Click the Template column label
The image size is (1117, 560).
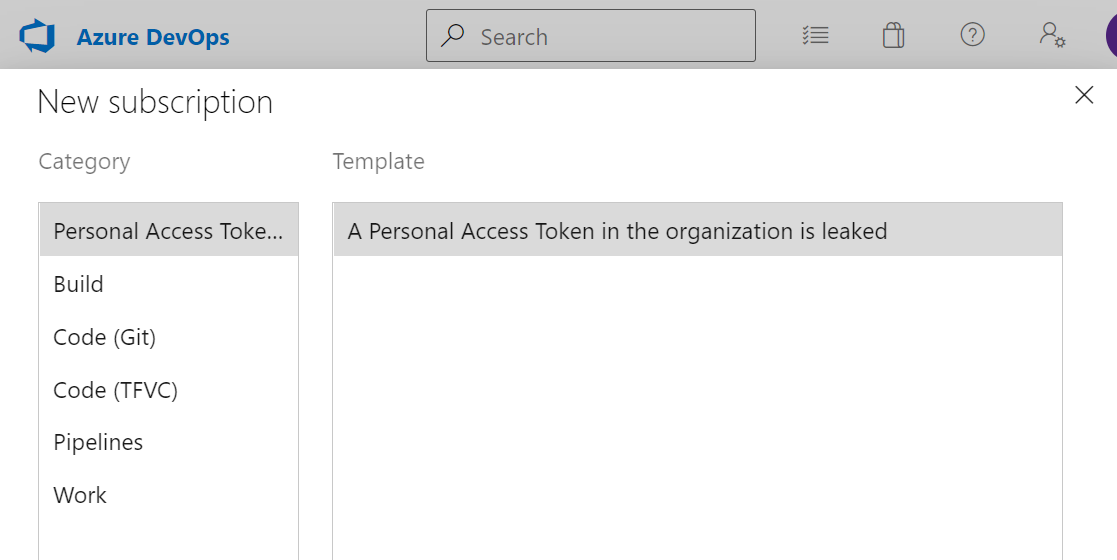point(378,161)
